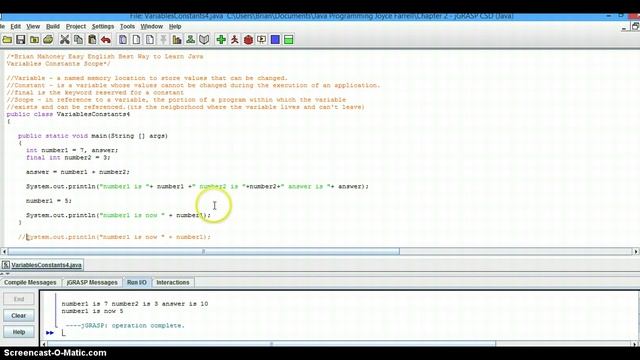This screenshot has height=360, width=640.
Task: Cut the selection with the scissors icon
Action: 64,40
